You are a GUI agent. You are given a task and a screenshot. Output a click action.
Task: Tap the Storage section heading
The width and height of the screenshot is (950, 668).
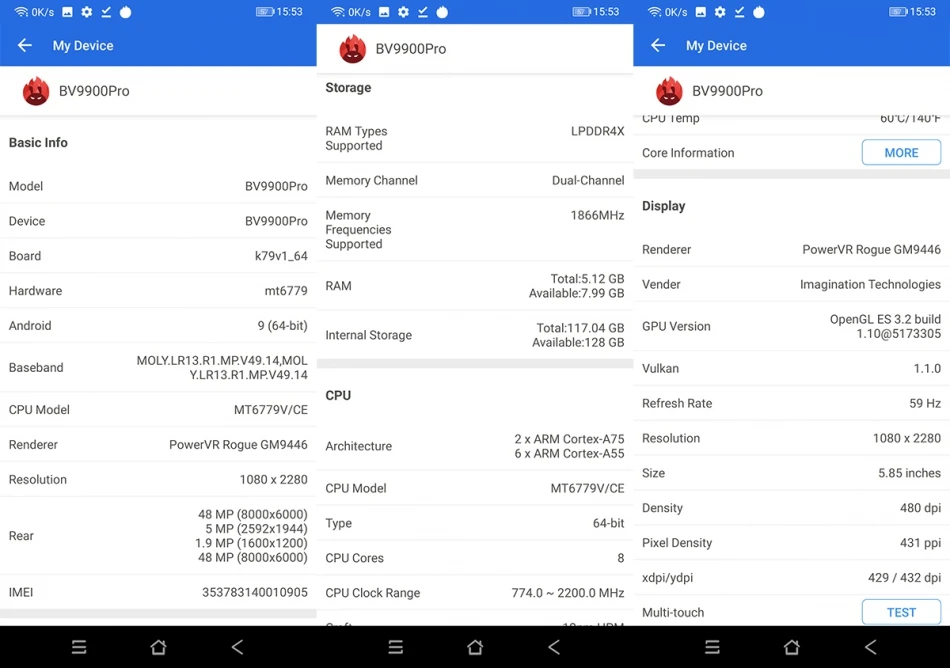point(348,88)
